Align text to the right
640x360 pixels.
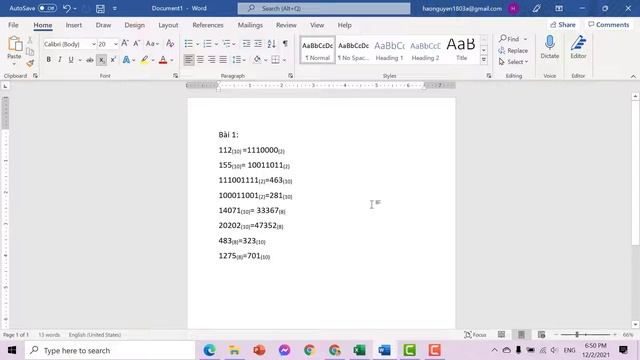coord(211,60)
